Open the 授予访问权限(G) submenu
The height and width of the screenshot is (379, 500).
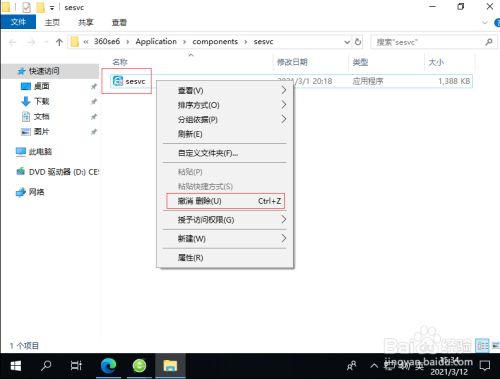225,220
